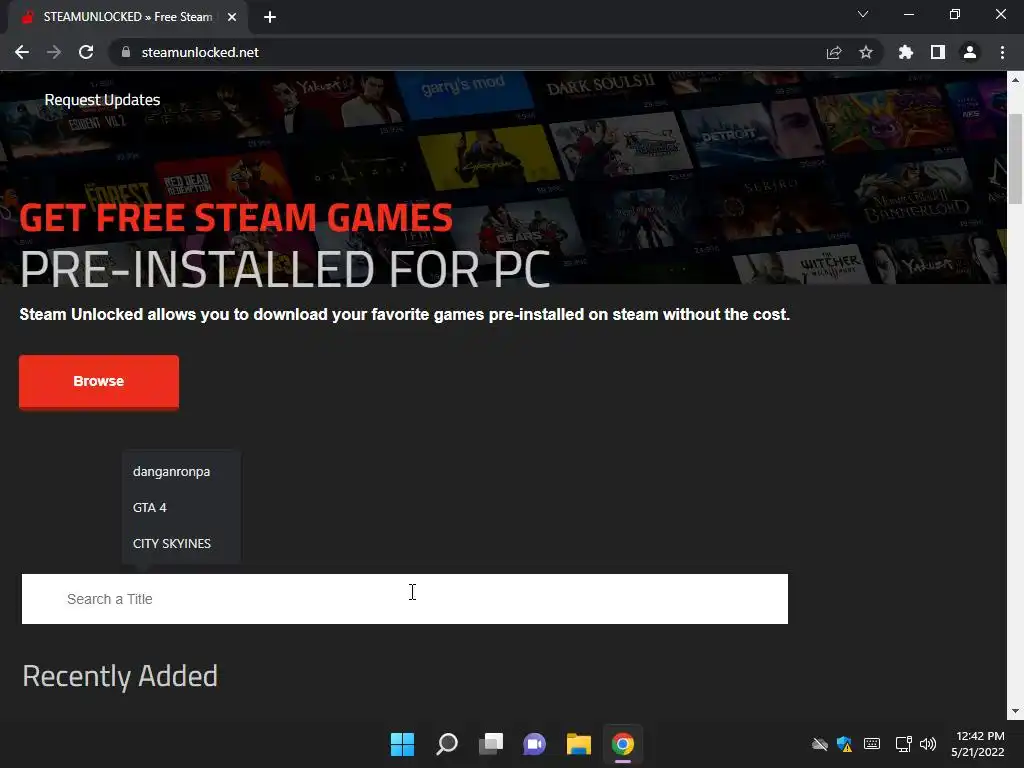Open the Chrome profile avatar
Screen dimensions: 1024x768
coord(970,52)
